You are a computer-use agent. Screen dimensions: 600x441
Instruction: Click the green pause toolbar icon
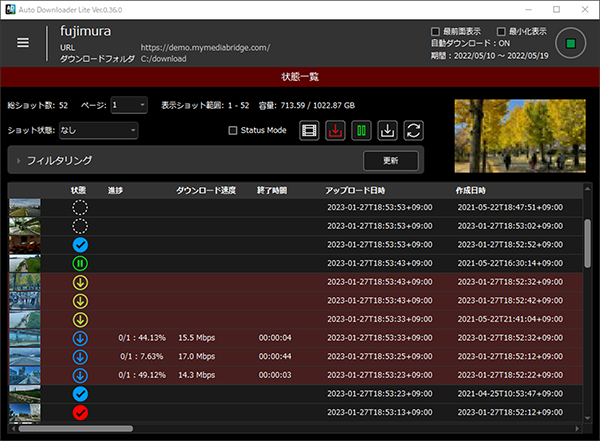click(x=360, y=130)
